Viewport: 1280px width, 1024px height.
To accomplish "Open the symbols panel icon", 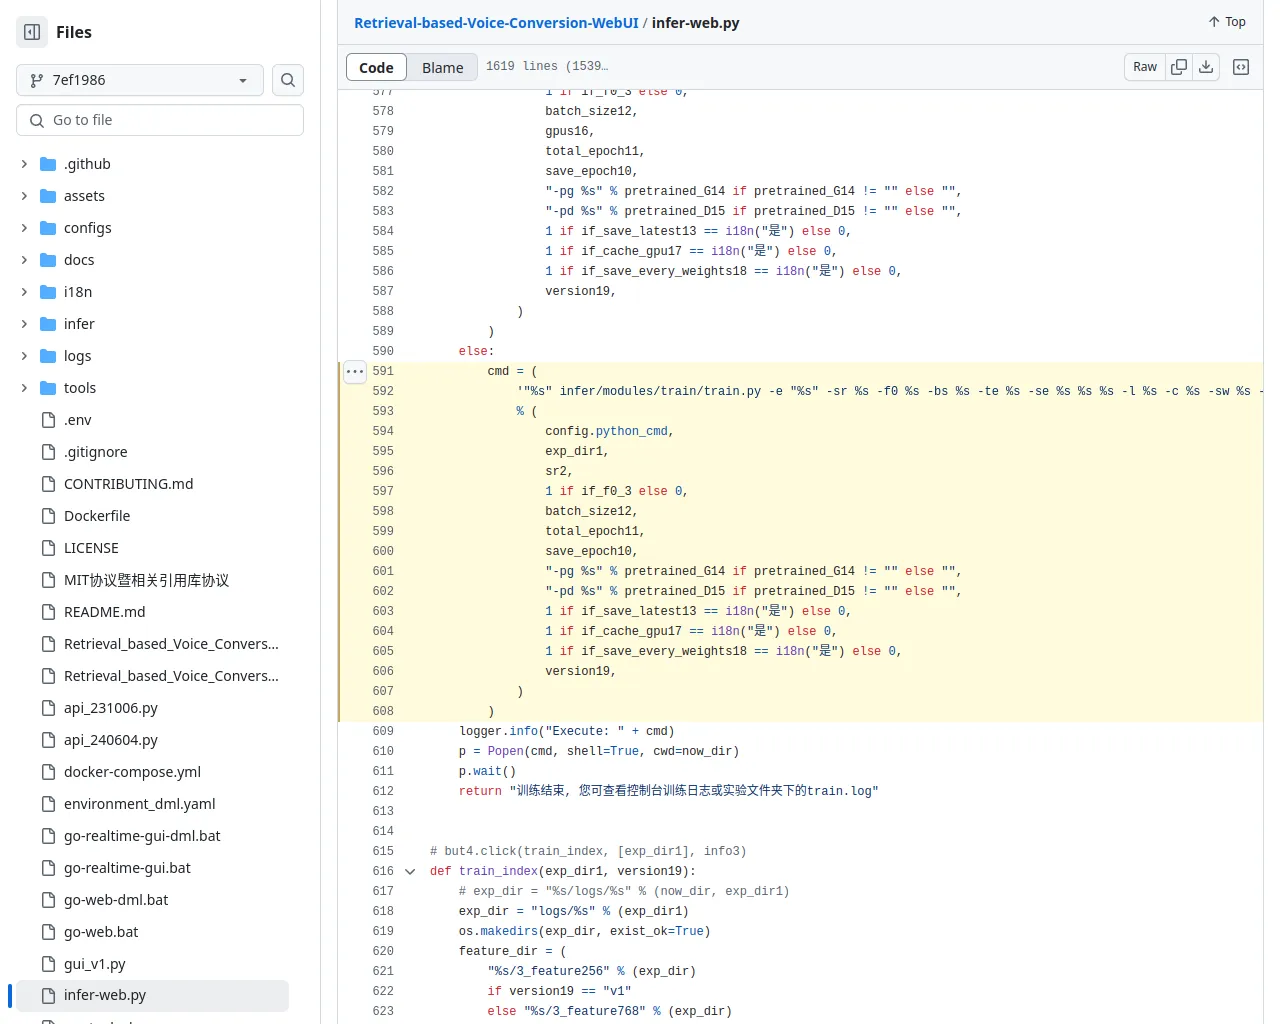I will (1241, 67).
